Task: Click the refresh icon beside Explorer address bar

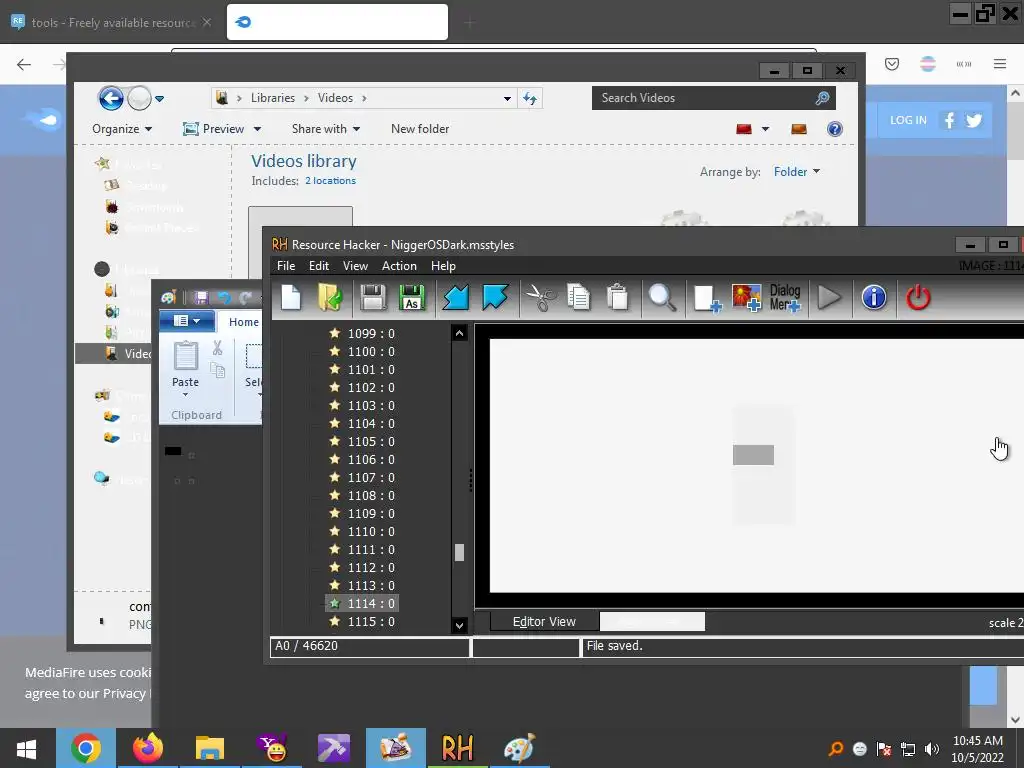Action: point(530,99)
